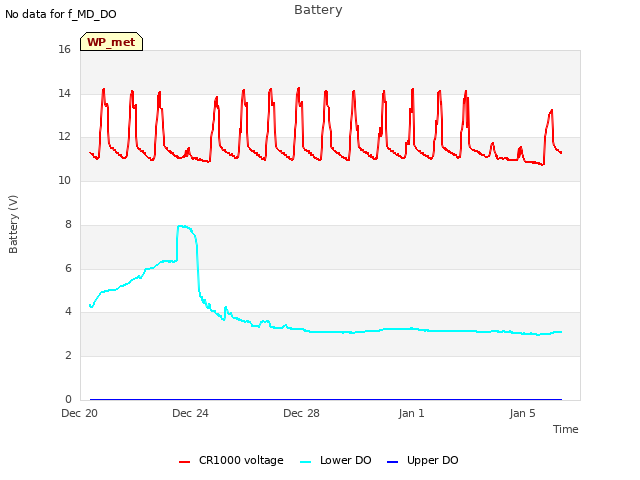Click the 'No data for f_MD_DO' message
Screen dimensions: 640x480
(61, 14)
